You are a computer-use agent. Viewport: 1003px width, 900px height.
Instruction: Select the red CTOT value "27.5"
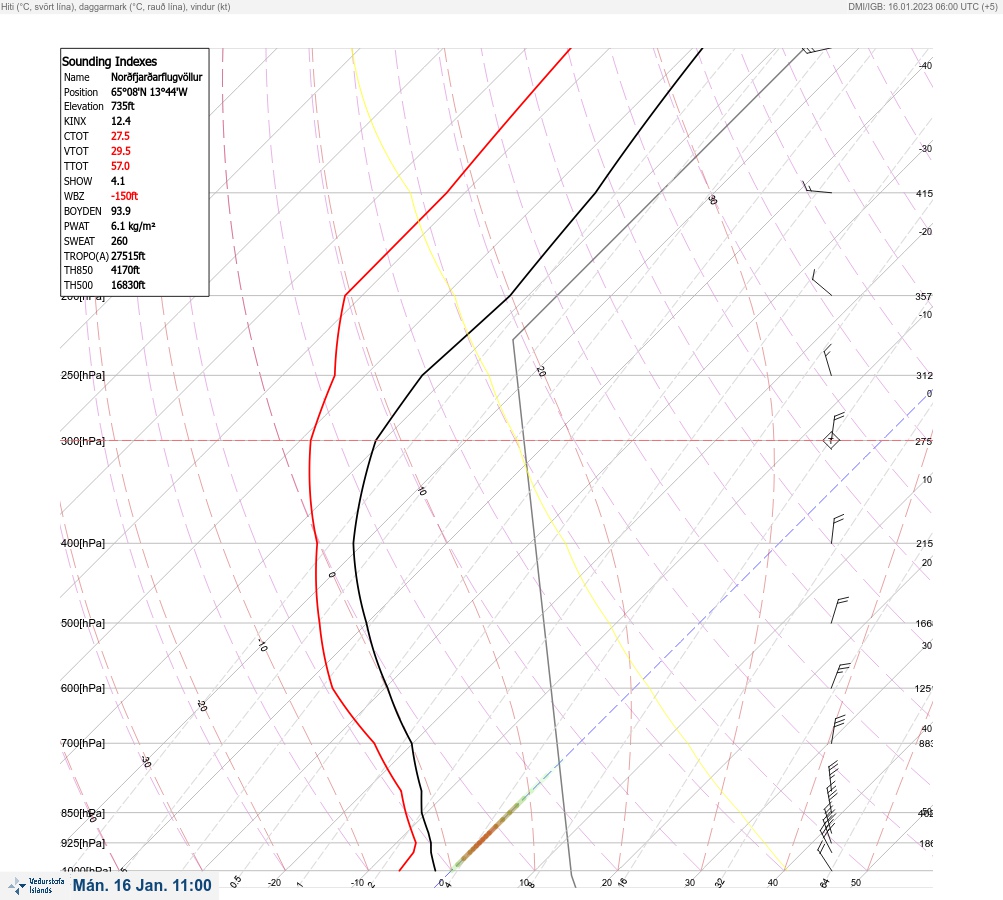[x=120, y=136]
